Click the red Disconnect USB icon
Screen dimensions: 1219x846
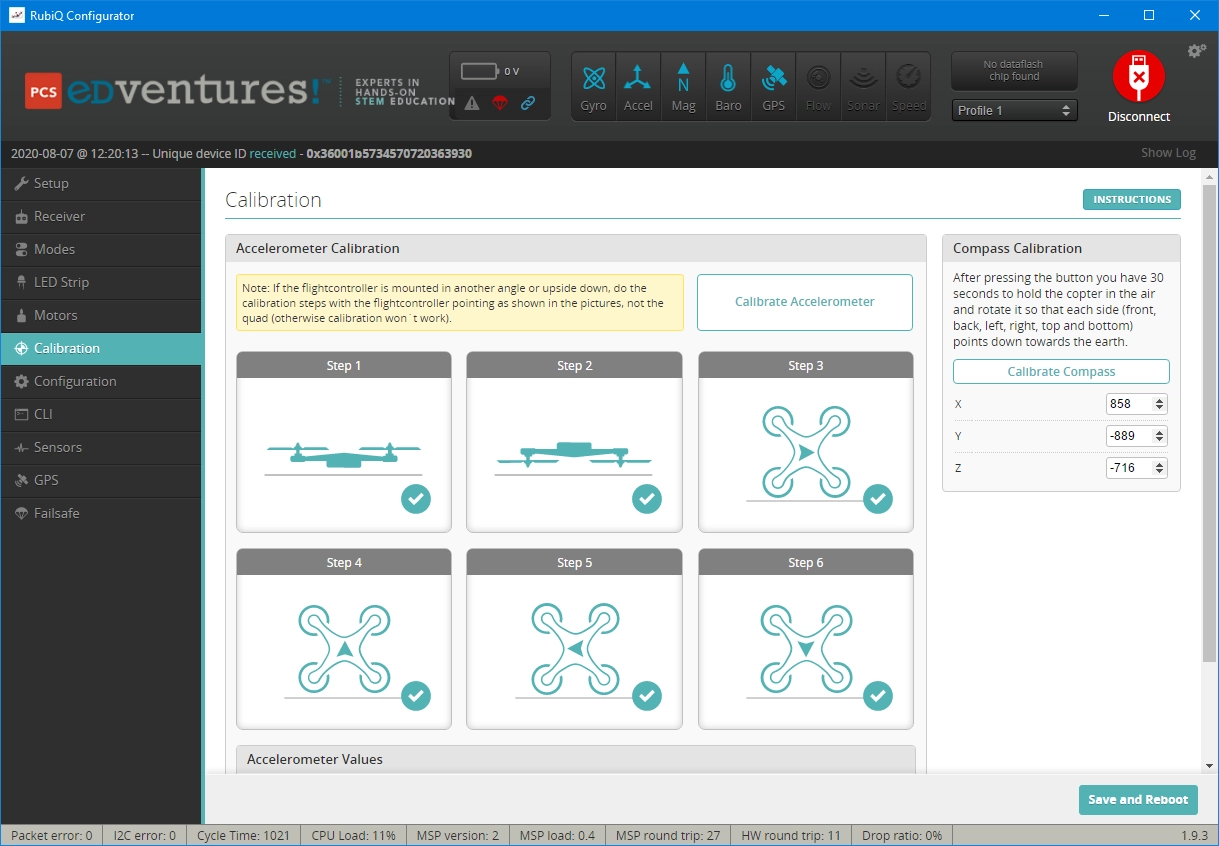click(1138, 76)
